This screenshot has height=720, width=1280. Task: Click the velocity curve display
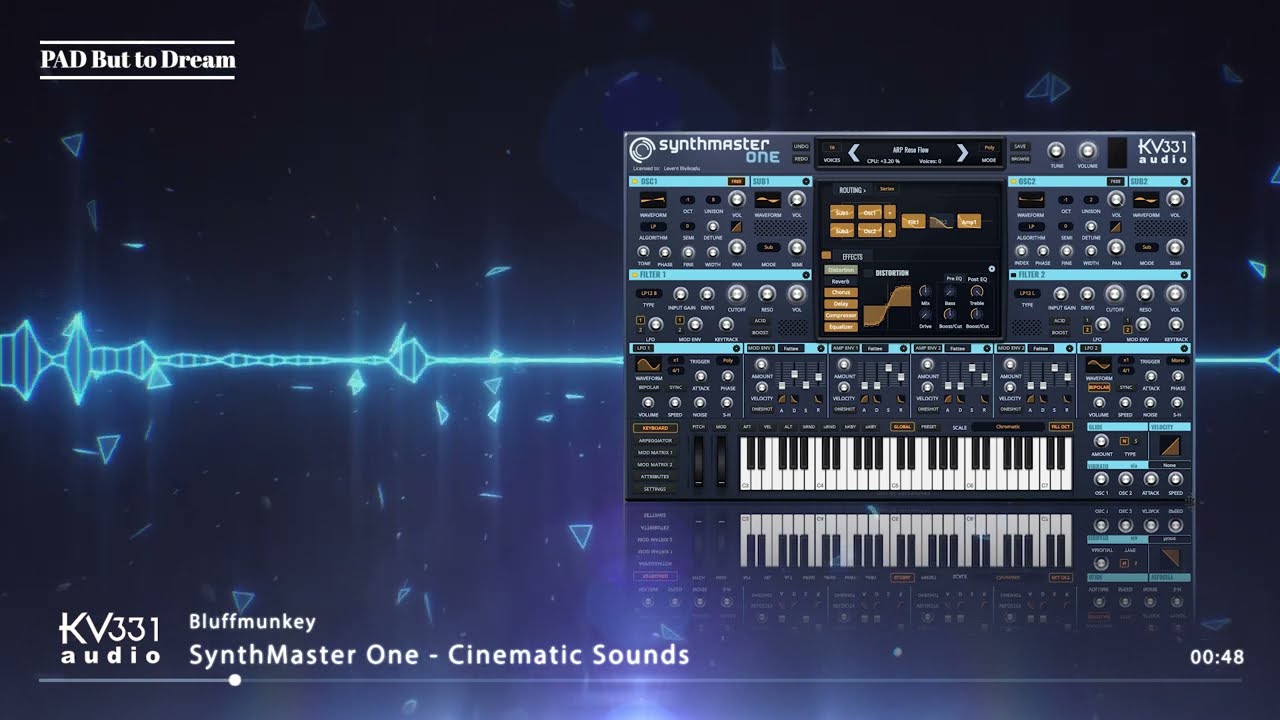pos(1169,445)
